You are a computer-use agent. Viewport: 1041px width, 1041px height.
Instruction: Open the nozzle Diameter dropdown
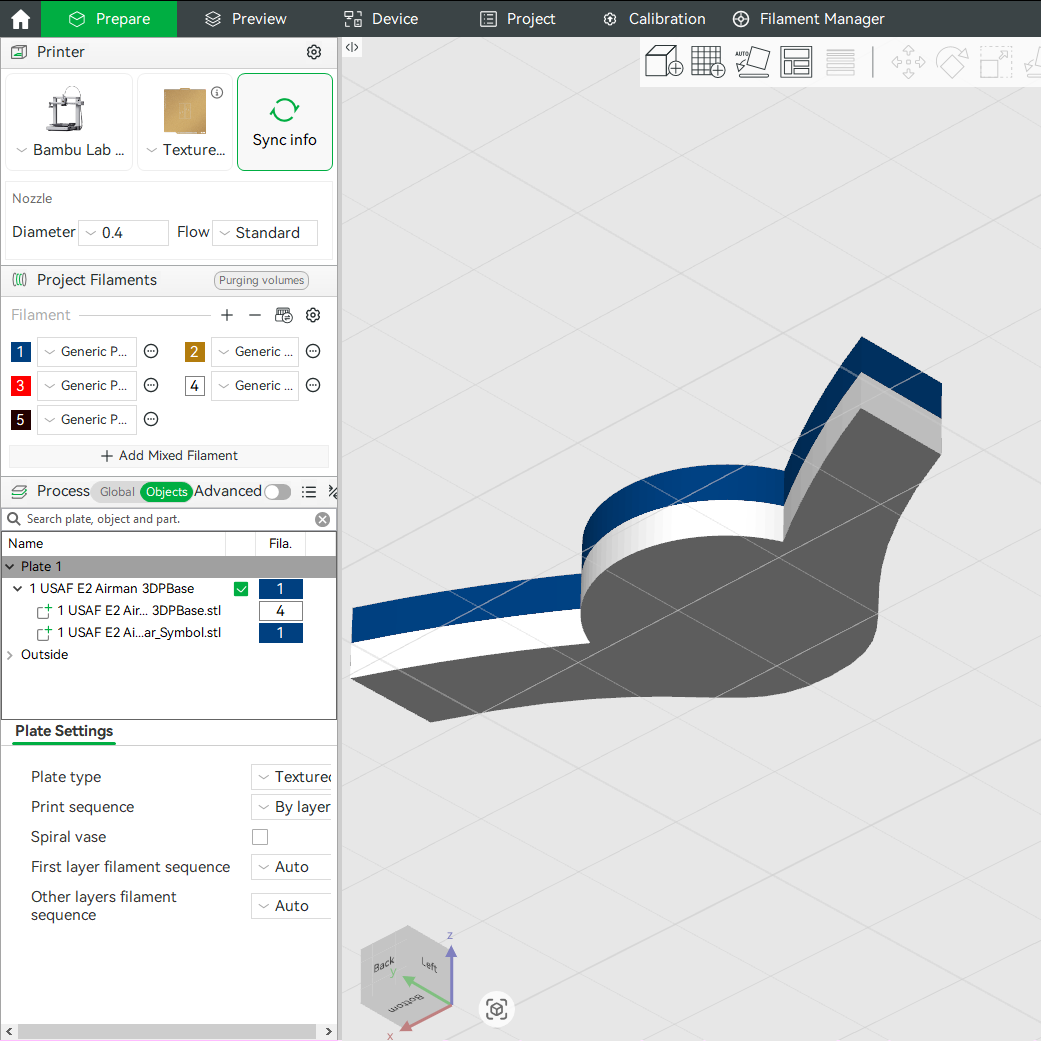(x=123, y=233)
